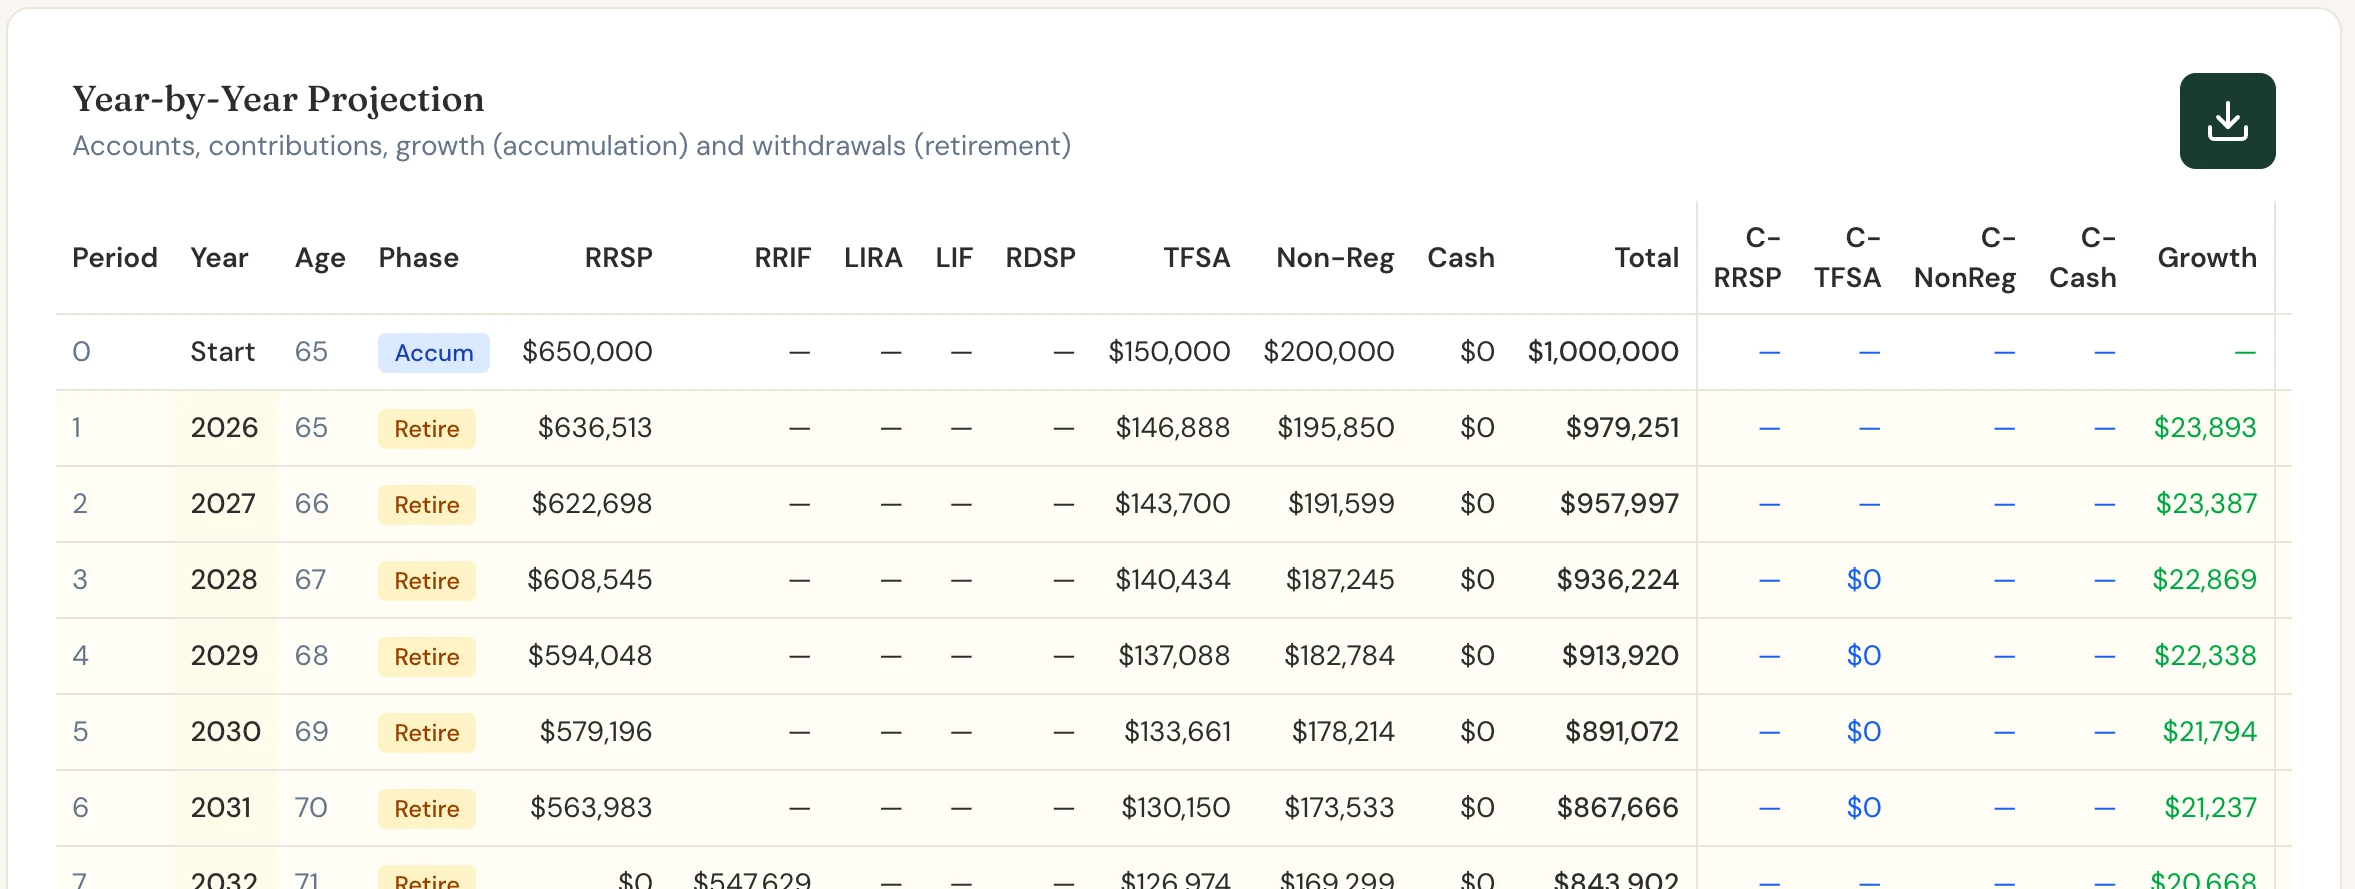Click the $979,251 total for 2026
The image size is (2355, 889).
coord(1622,428)
